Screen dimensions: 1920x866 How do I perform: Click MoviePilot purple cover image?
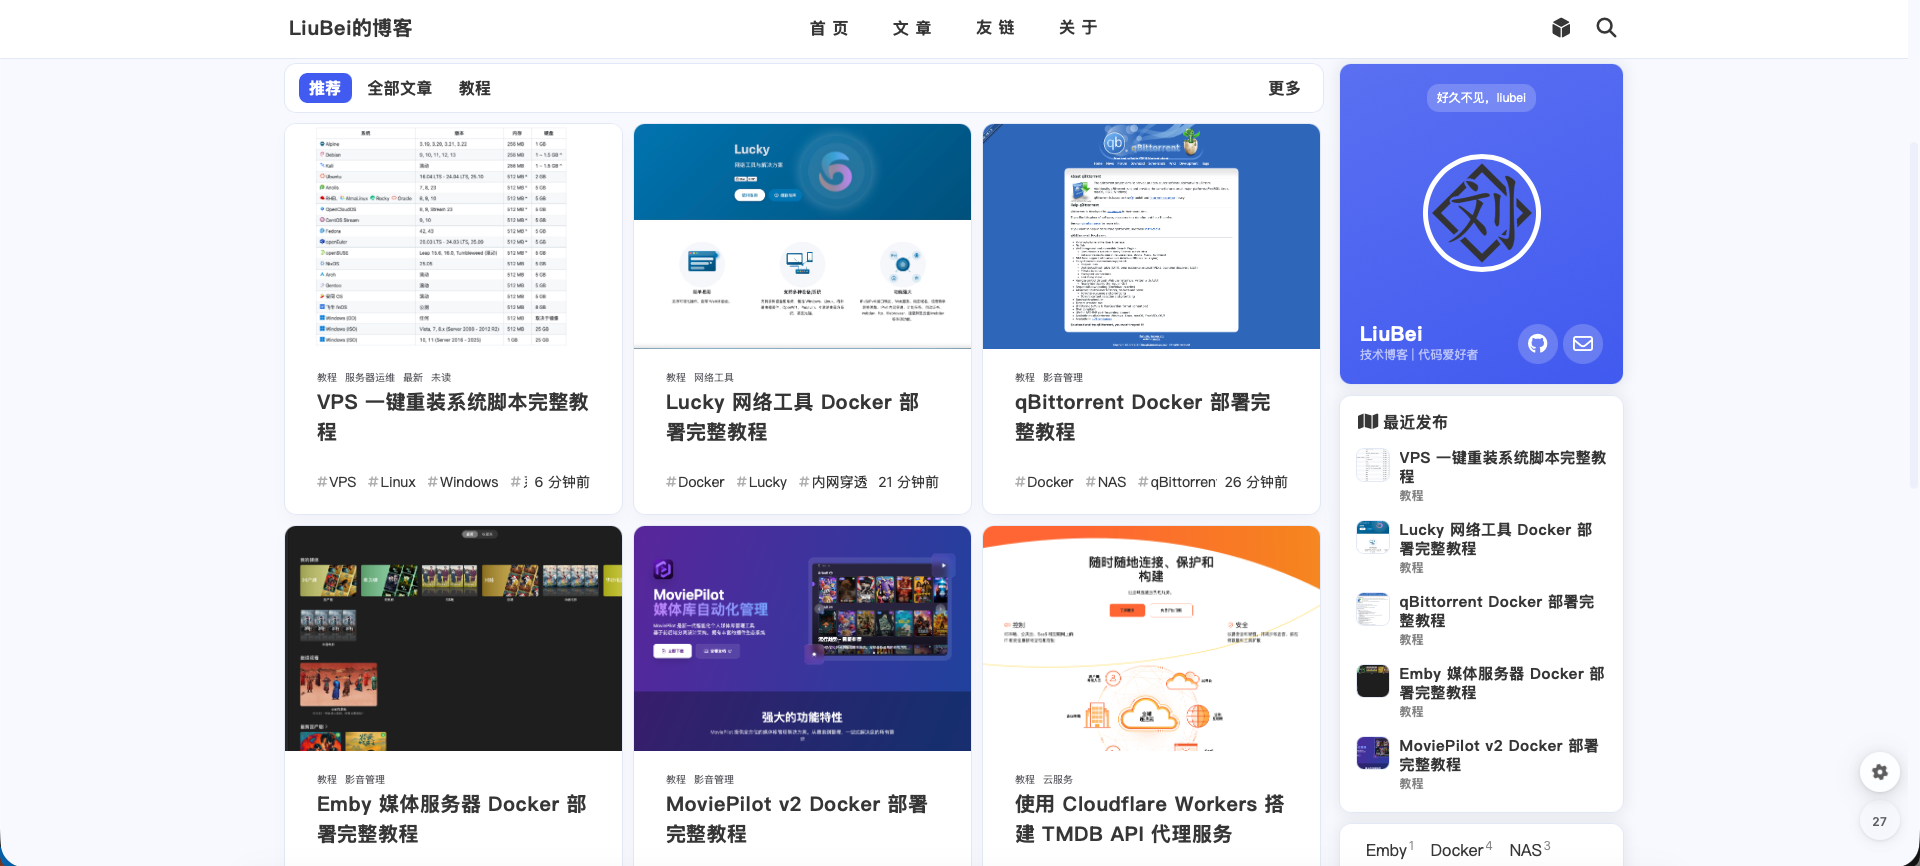click(802, 638)
